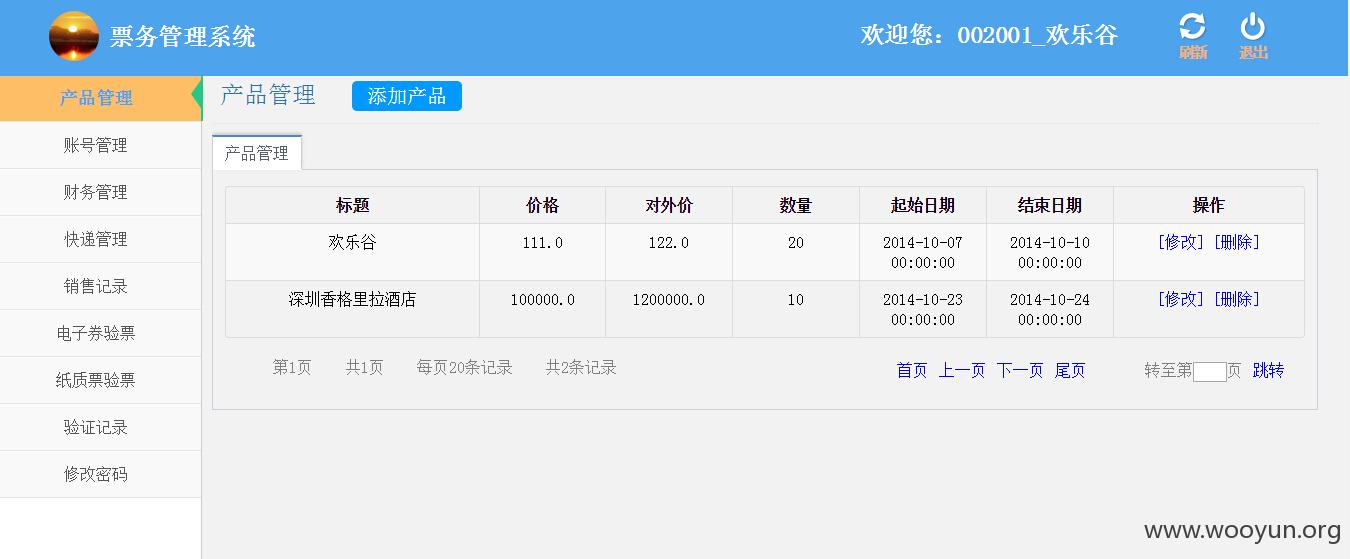Image resolution: width=1350 pixels, height=559 pixels.
Task: Click the 票务管理系统 title
Action: (183, 37)
